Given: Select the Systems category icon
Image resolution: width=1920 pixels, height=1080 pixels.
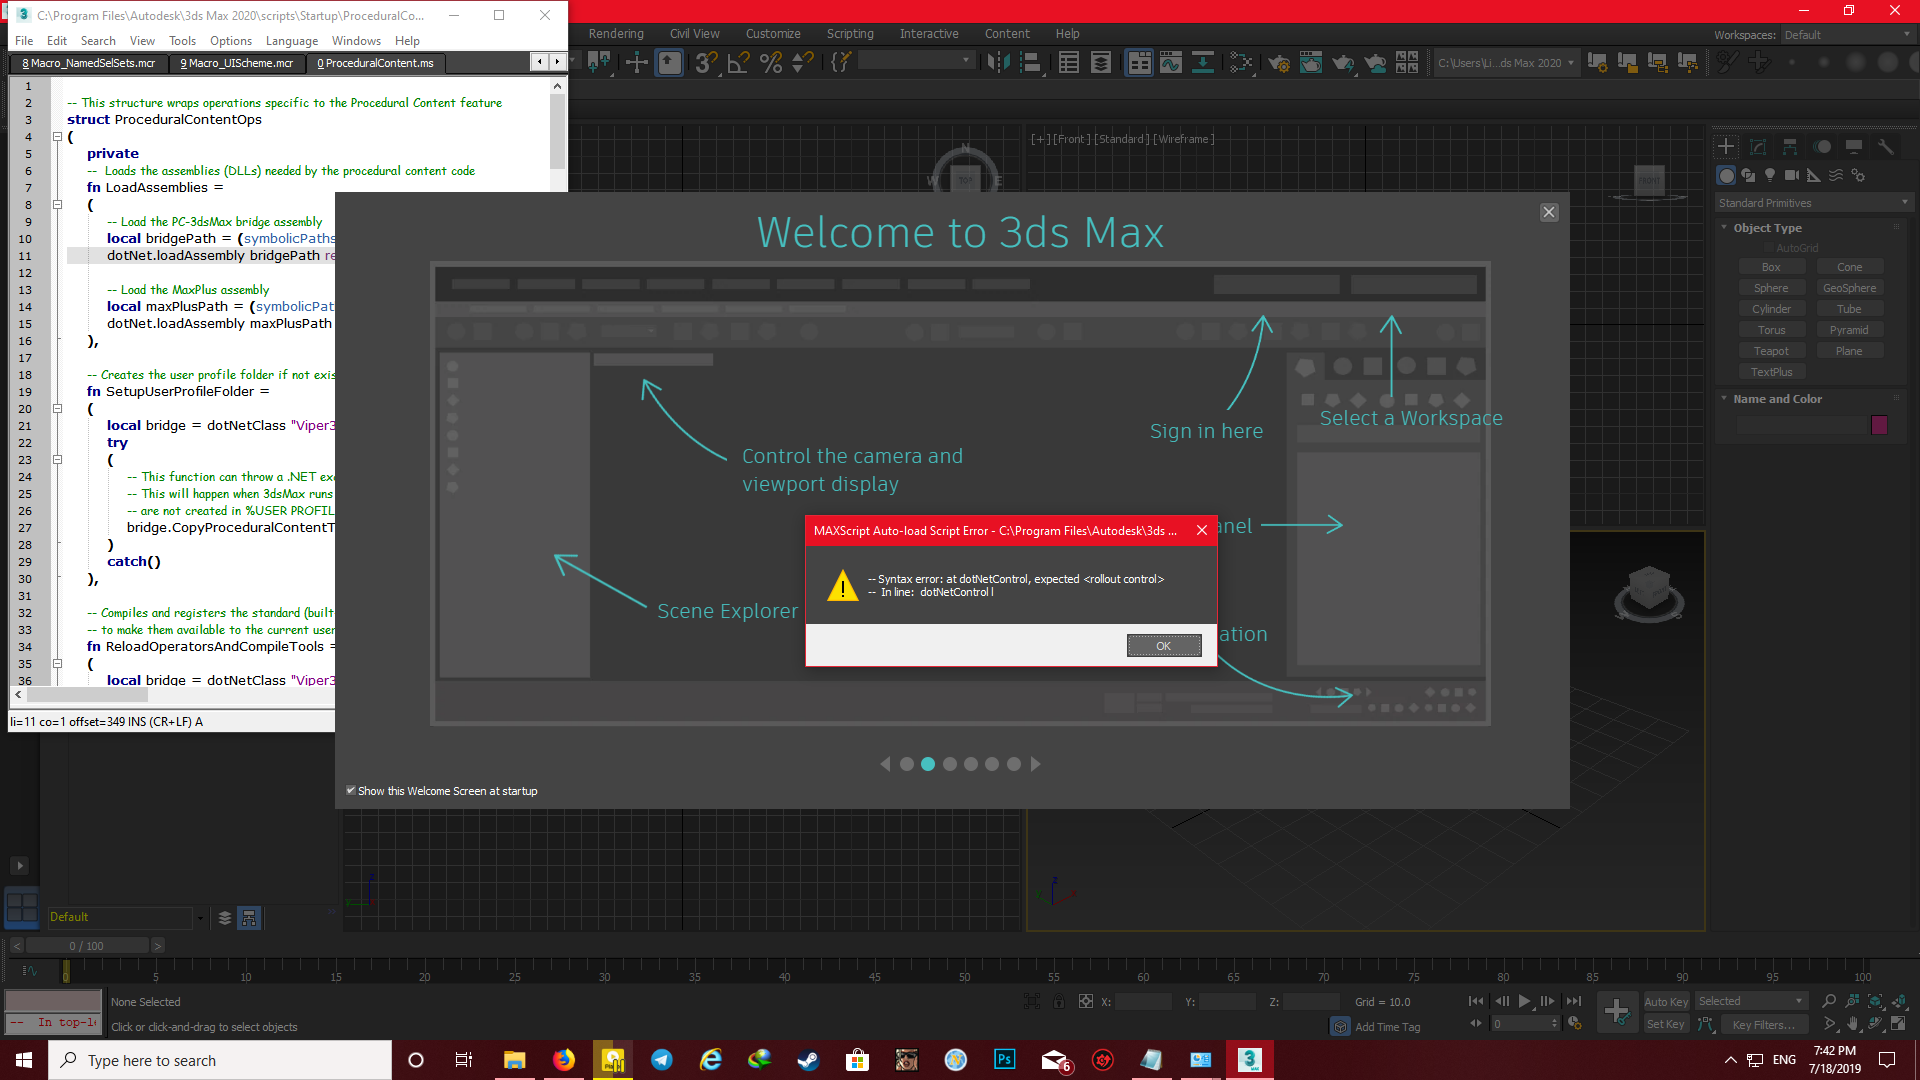Looking at the screenshot, I should [1858, 175].
